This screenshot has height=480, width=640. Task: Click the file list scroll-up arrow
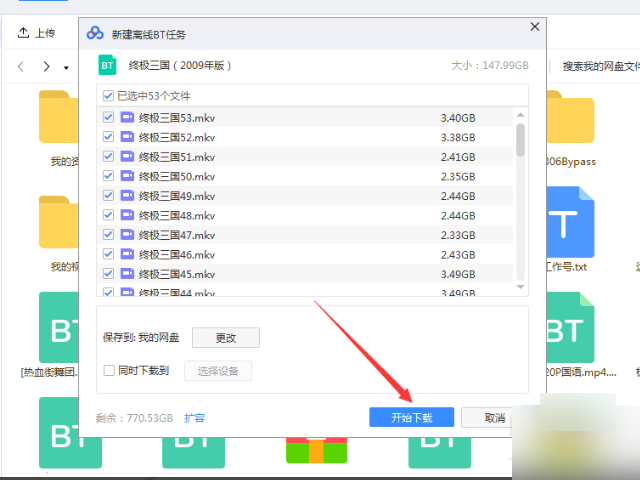pyautogui.click(x=520, y=115)
